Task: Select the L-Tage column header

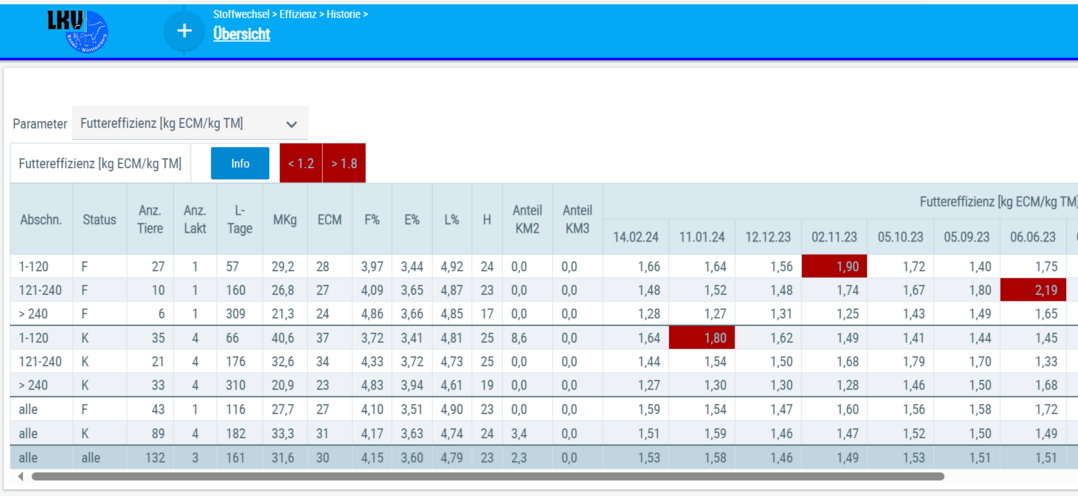Action: tap(239, 218)
